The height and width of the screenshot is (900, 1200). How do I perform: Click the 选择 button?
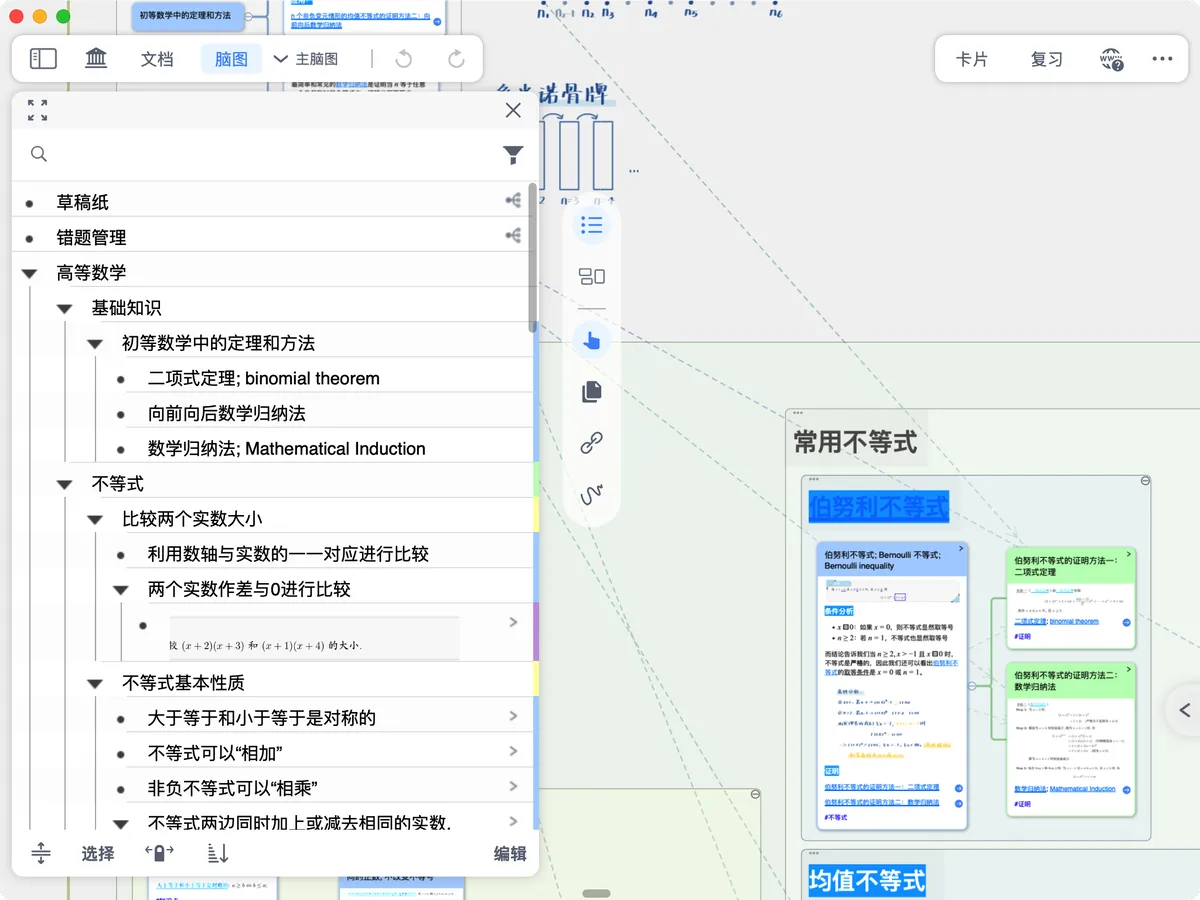(98, 853)
